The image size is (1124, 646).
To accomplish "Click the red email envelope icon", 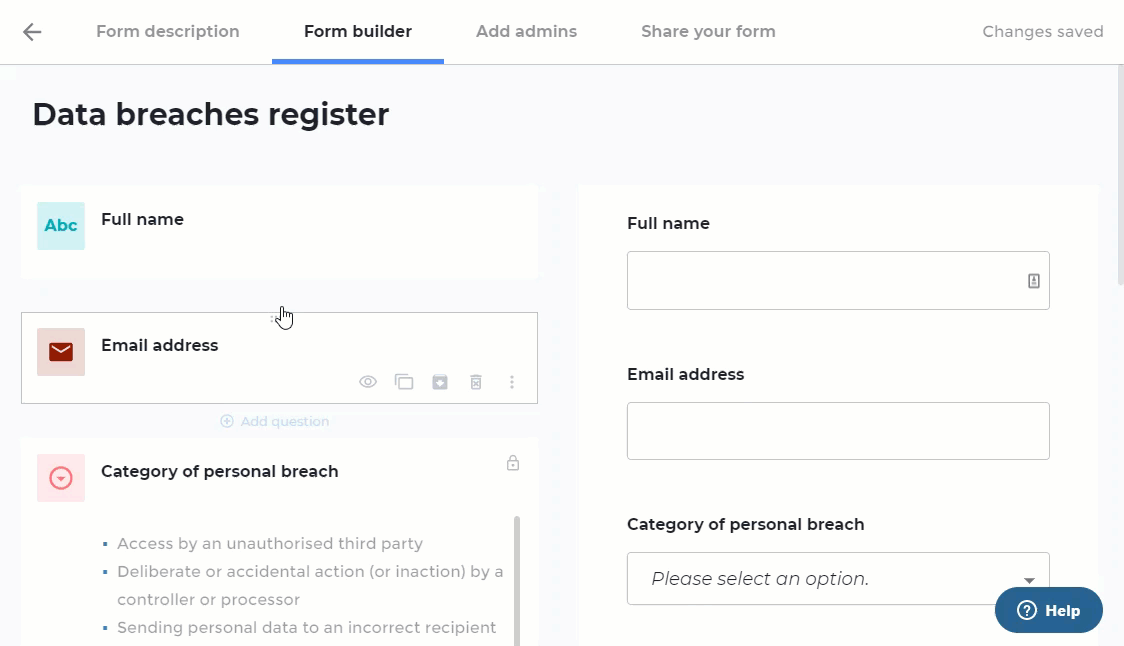I will (x=61, y=352).
